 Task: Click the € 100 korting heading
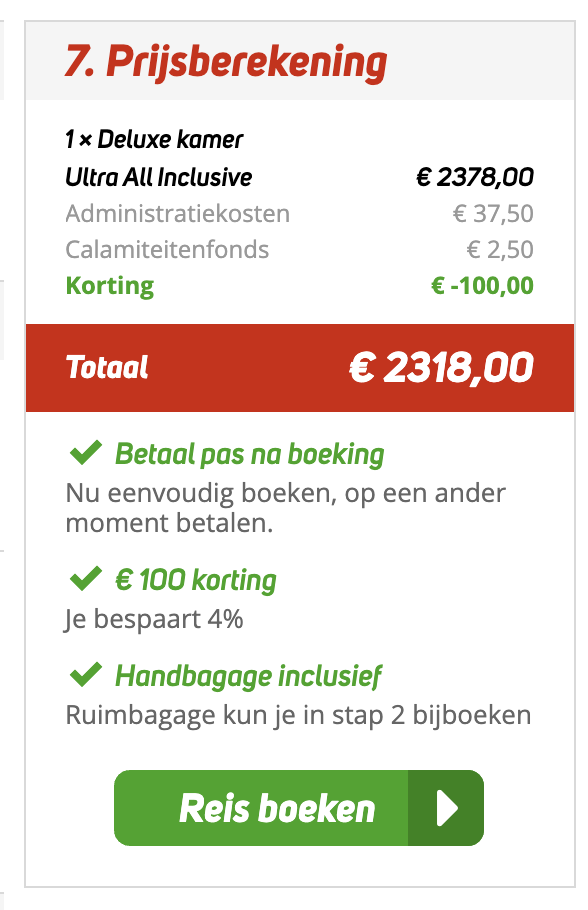196,580
